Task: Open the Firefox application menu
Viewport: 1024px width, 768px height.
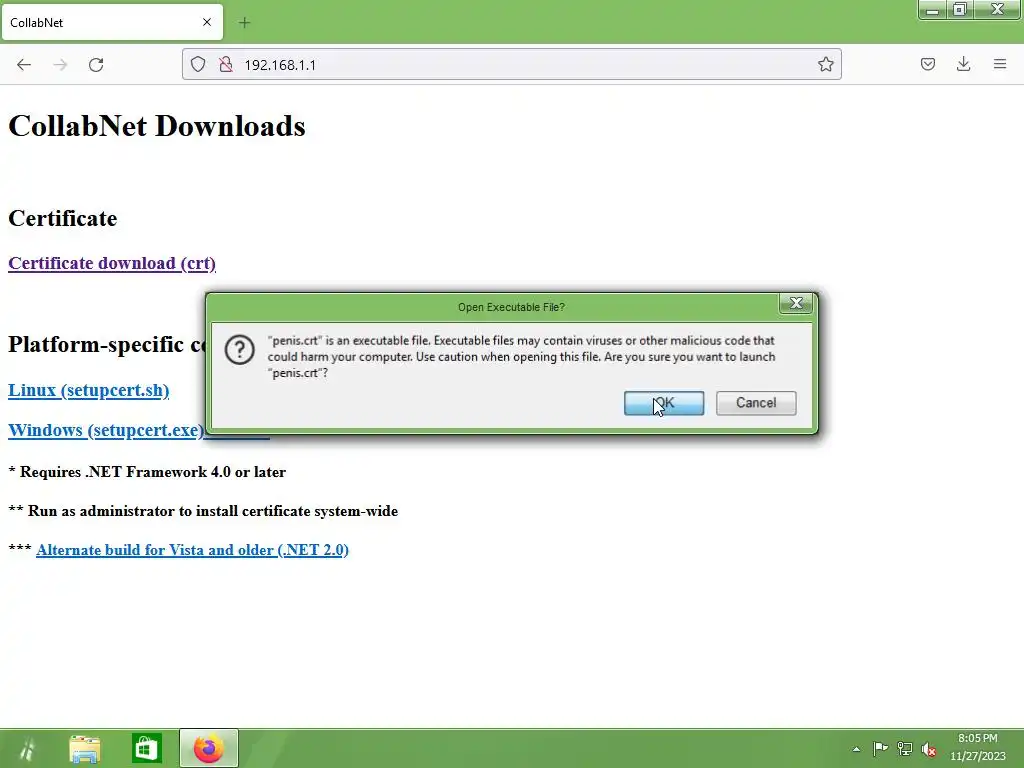Action: 1000,64
